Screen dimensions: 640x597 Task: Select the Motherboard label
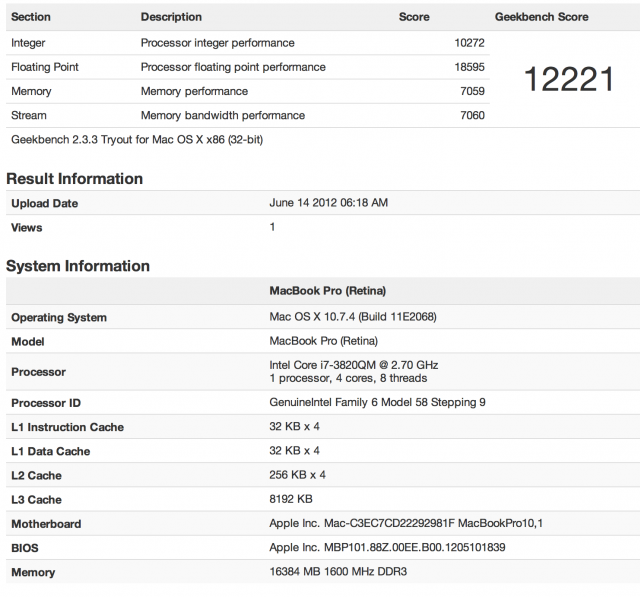(46, 524)
